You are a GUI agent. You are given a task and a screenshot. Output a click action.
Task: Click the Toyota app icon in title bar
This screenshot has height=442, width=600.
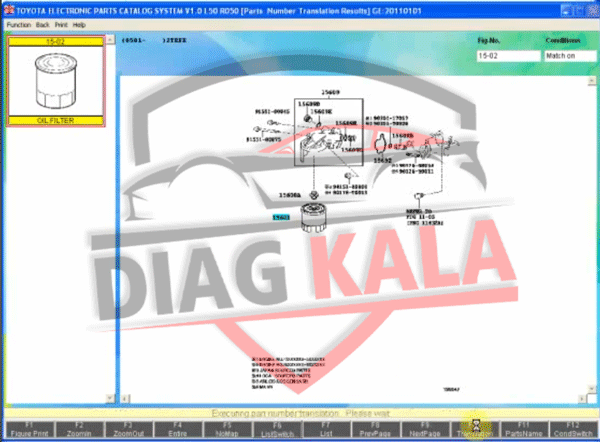[x=8, y=10]
